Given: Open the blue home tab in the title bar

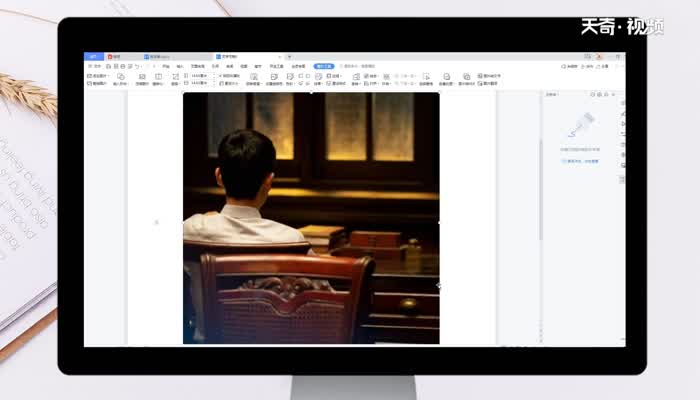Looking at the screenshot, I should point(94,57).
